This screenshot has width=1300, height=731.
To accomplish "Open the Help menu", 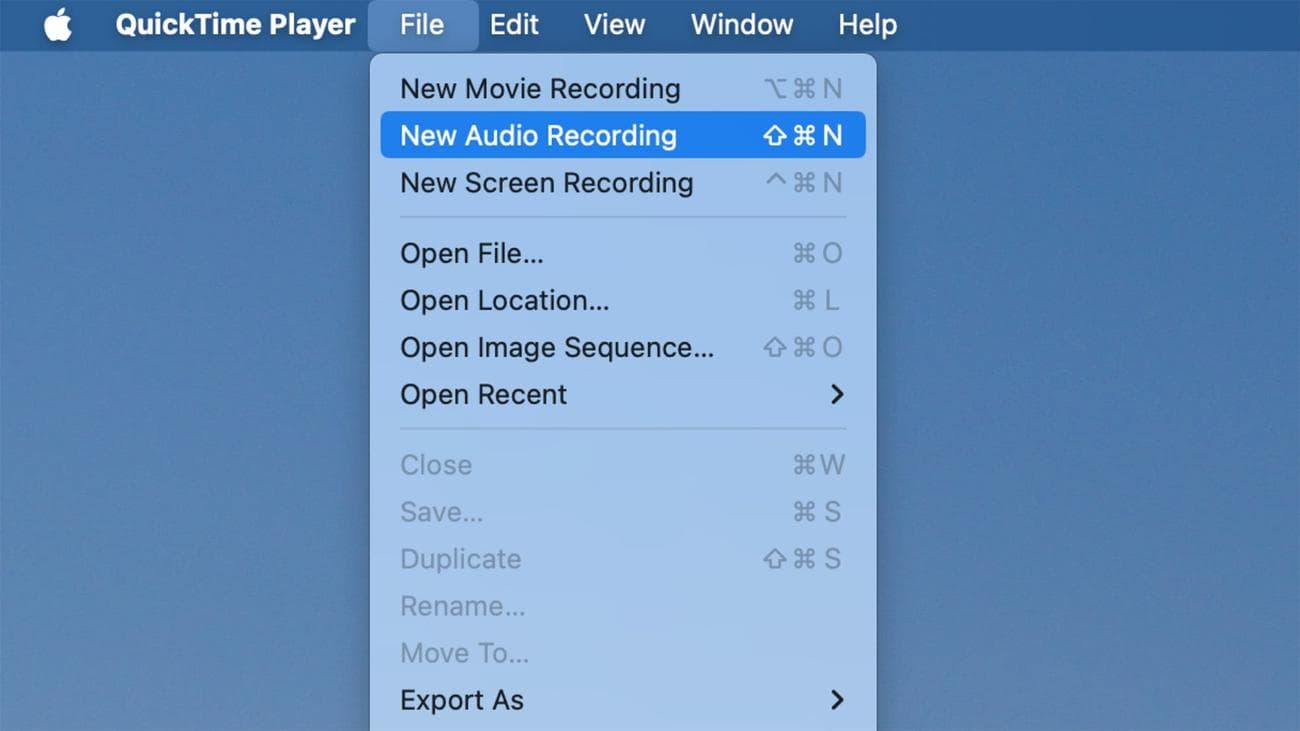I will (x=866, y=25).
